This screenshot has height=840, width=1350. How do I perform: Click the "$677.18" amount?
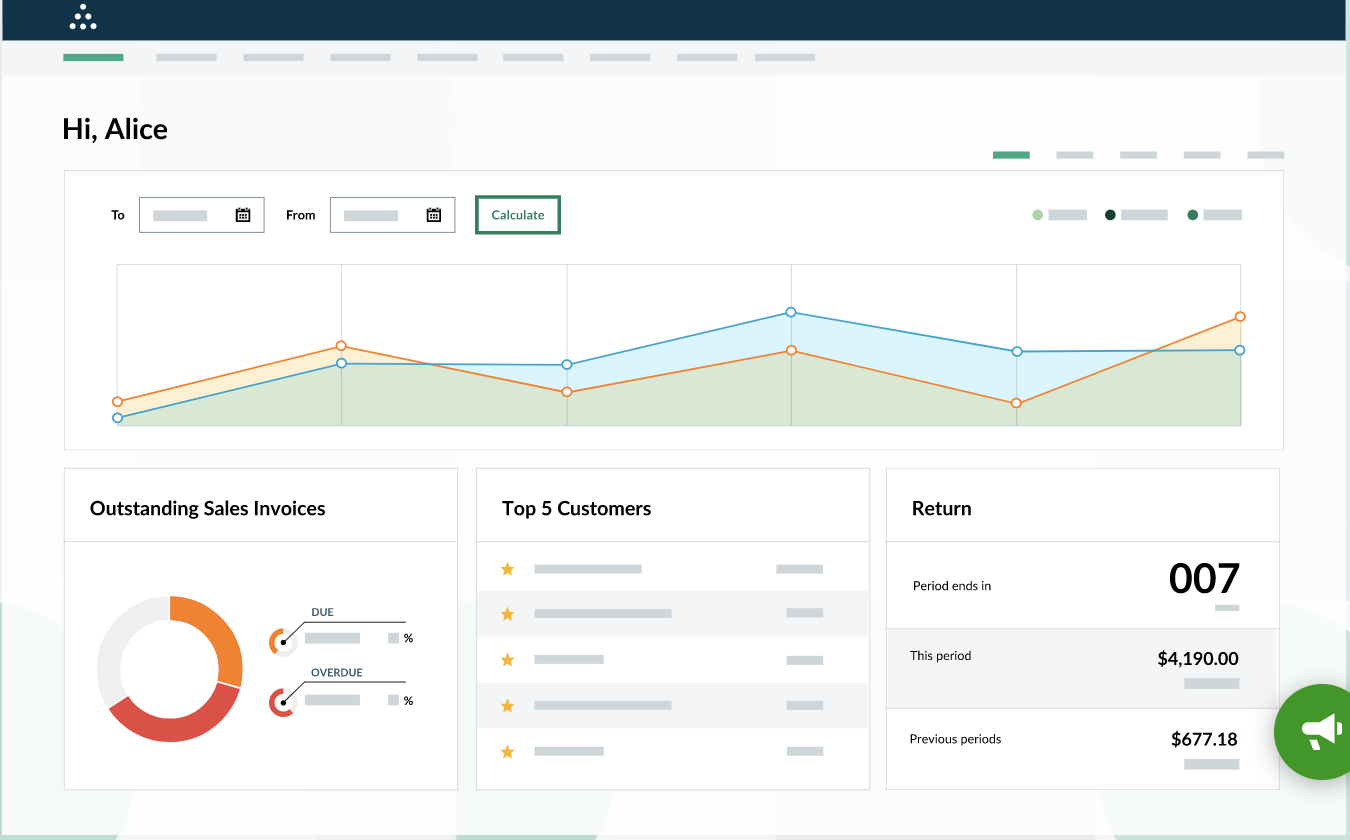pyautogui.click(x=1204, y=740)
